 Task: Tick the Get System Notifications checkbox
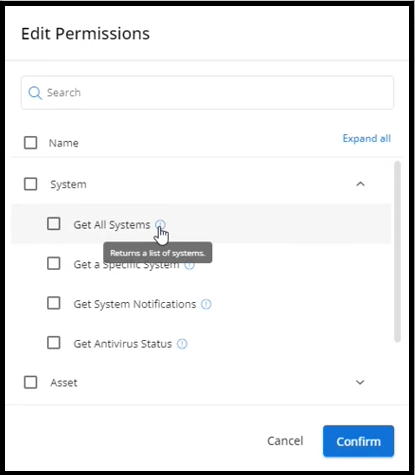54,303
